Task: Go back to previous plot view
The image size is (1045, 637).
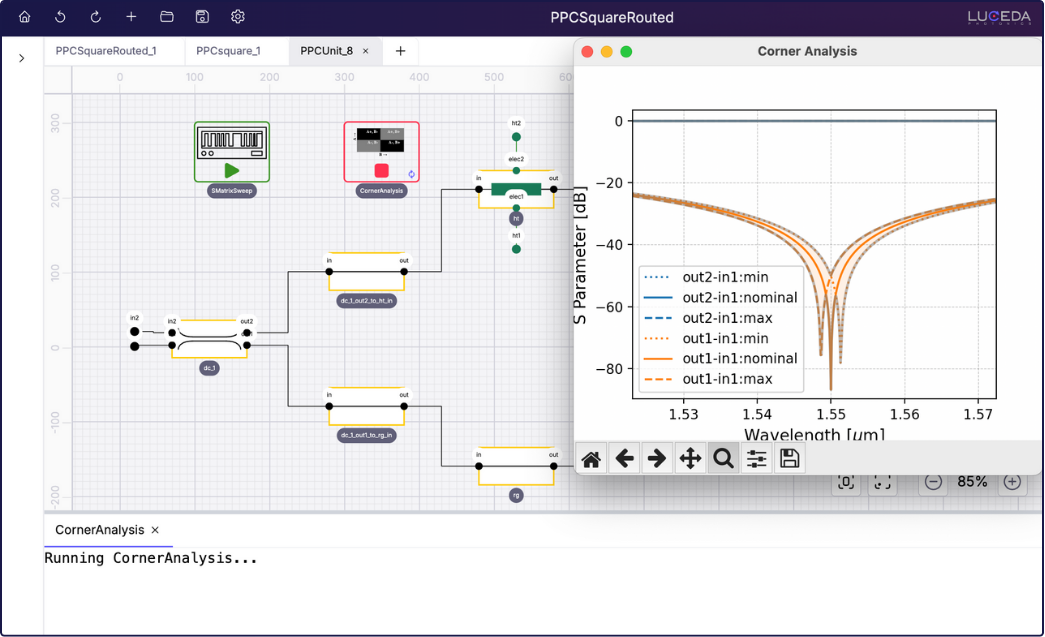Action: coord(624,459)
